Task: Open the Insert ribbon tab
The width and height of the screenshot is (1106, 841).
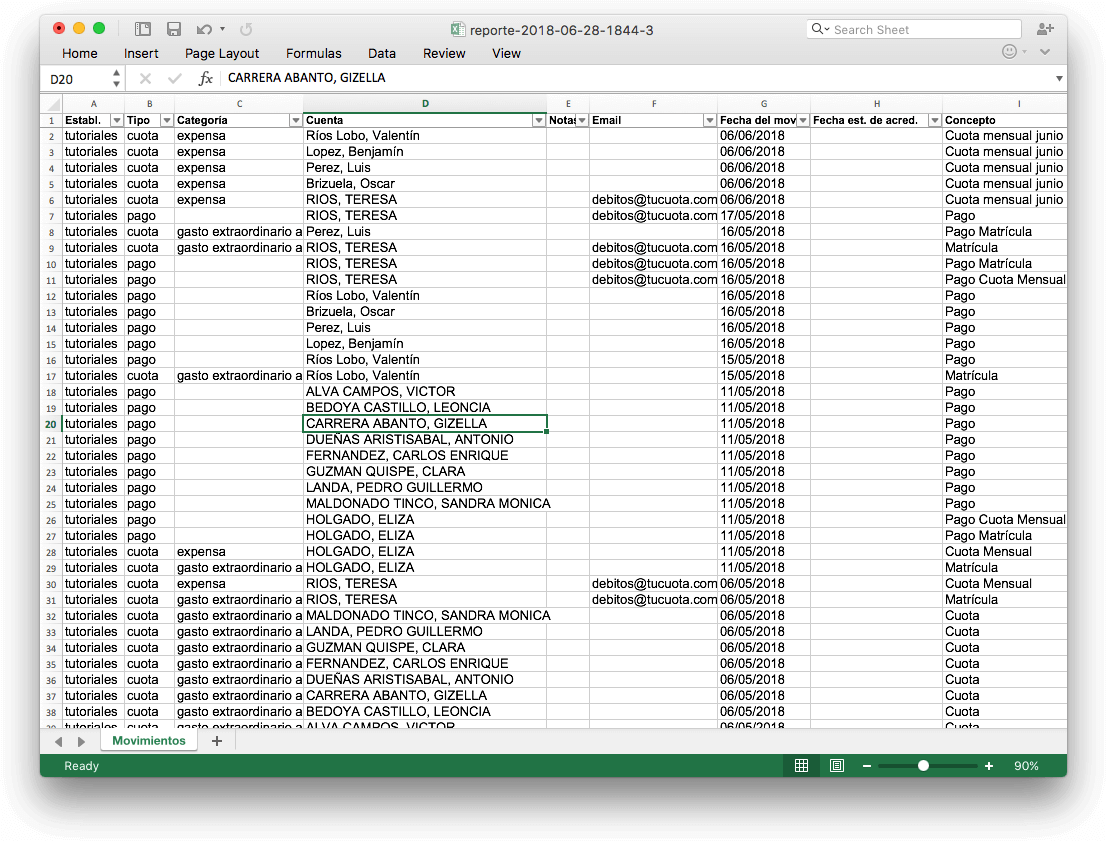Action: coord(141,53)
